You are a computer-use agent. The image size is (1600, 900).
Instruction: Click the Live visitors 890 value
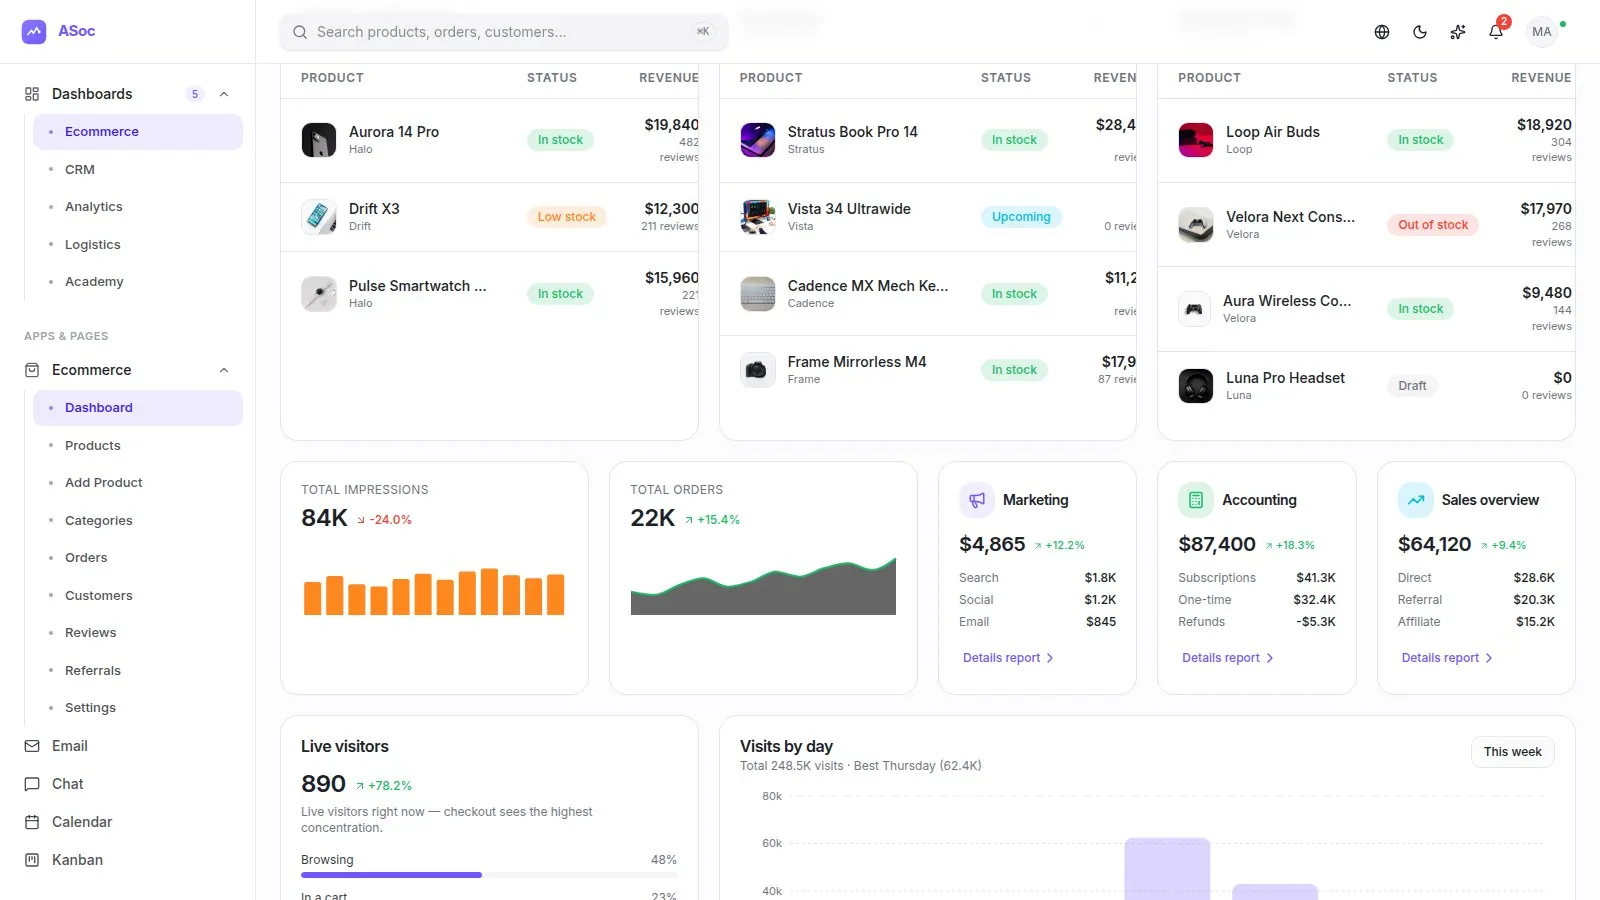point(323,784)
